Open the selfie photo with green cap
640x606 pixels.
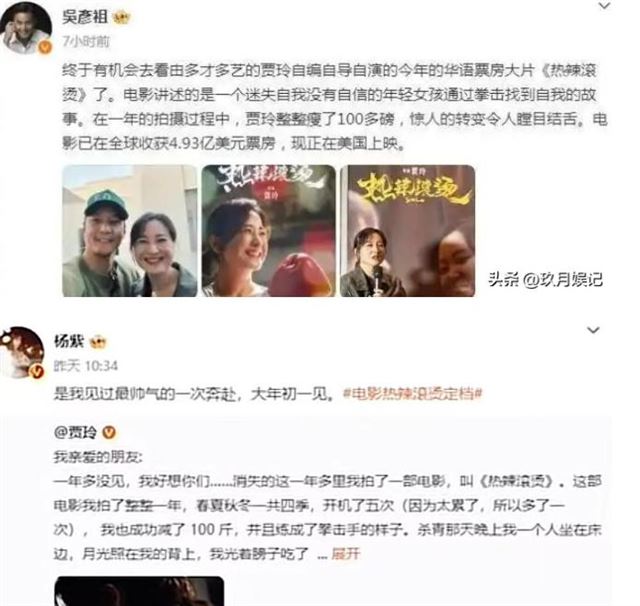point(129,231)
